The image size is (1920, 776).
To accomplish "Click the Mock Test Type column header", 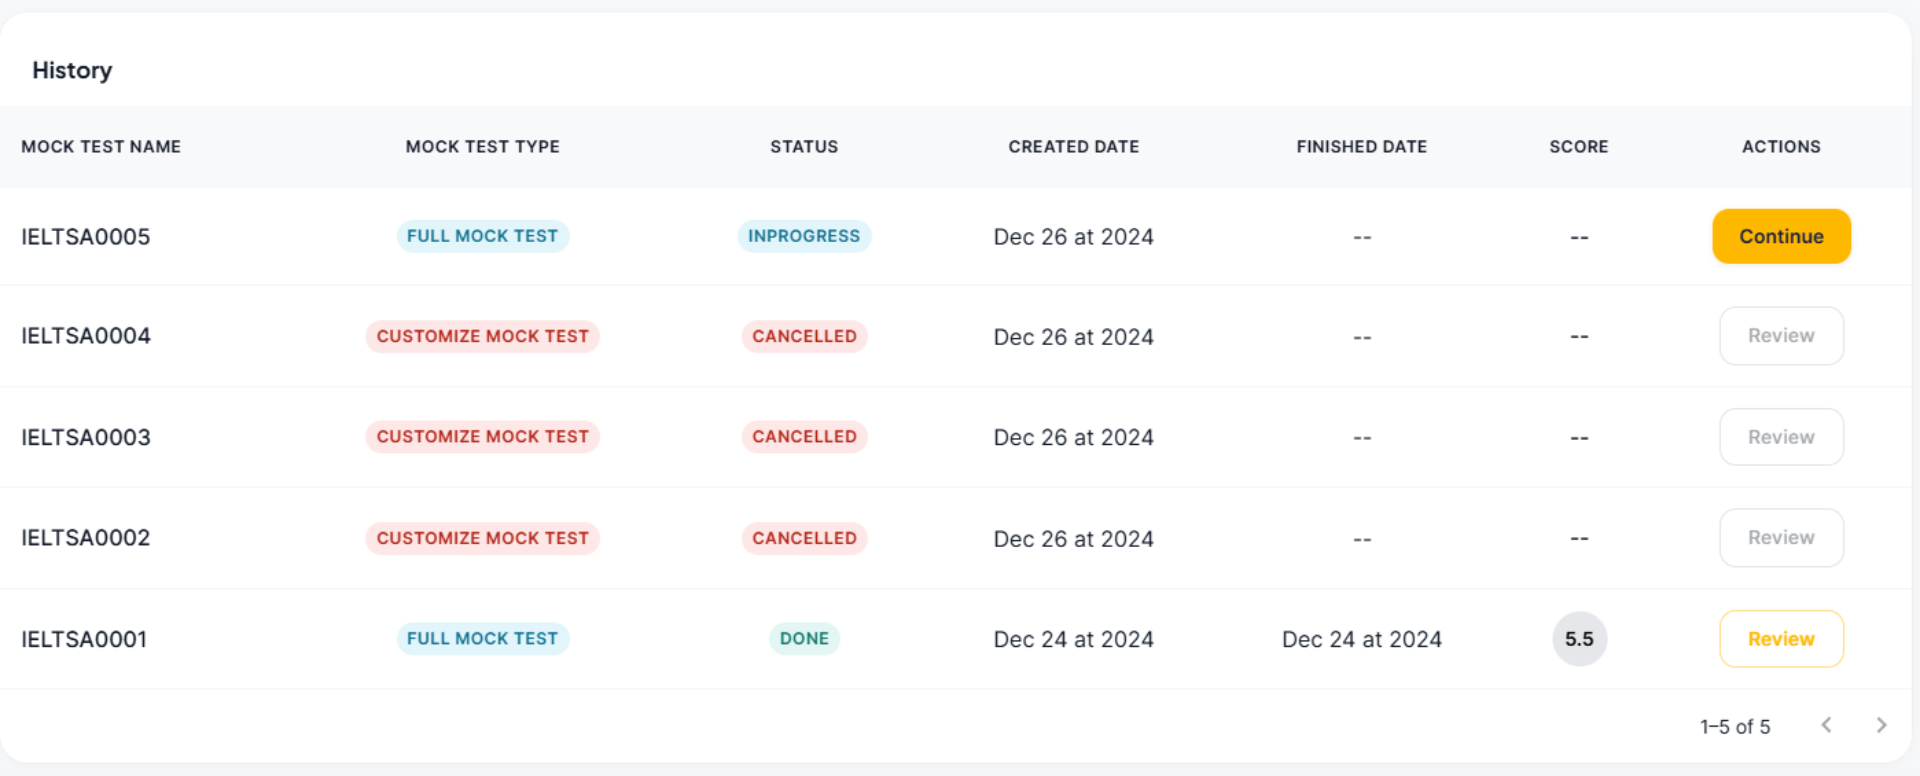I will click(x=482, y=147).
